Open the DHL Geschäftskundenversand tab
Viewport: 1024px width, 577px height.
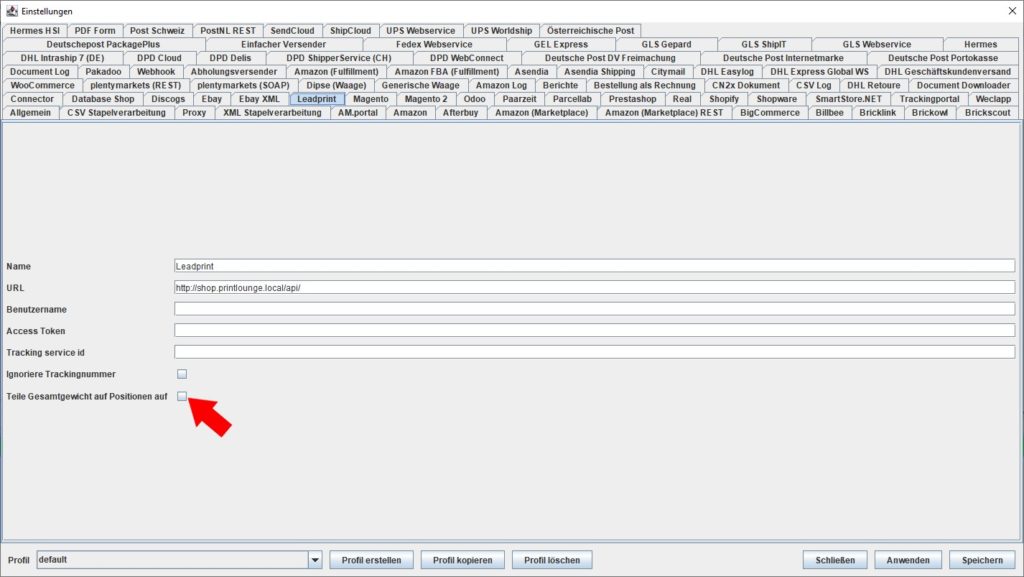(x=947, y=71)
